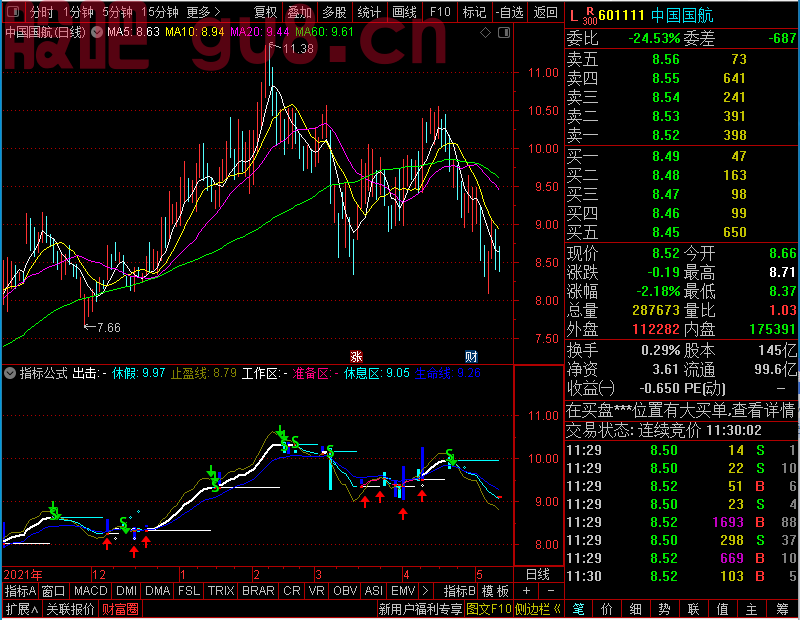Switch to OBV indicator

(x=345, y=591)
